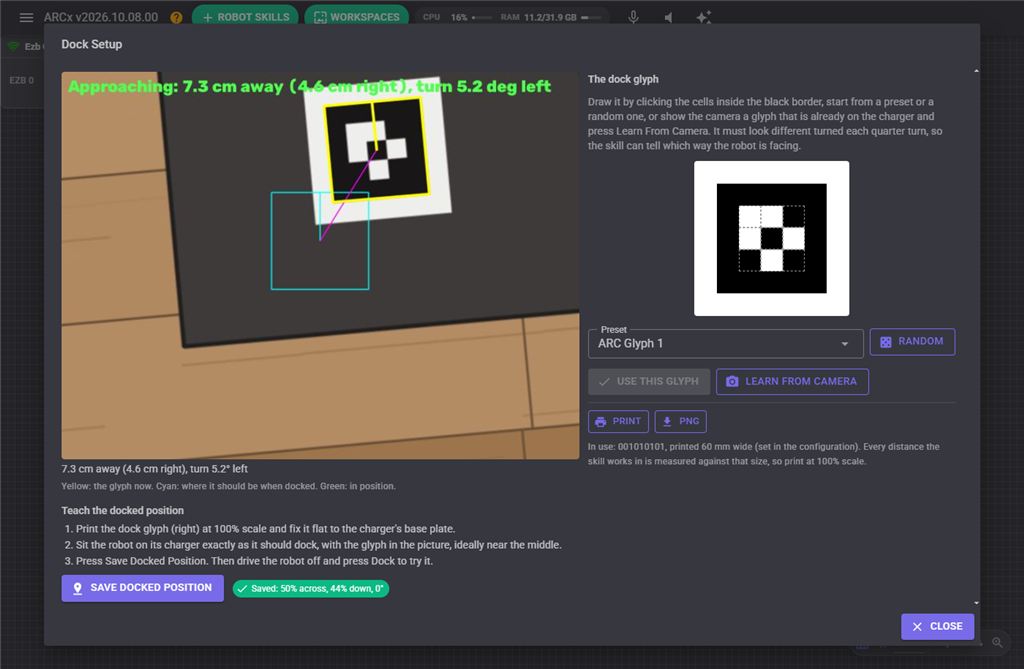
Task: Click the green "Approaching: 7.3 cm away" overlay text
Action: point(310,87)
